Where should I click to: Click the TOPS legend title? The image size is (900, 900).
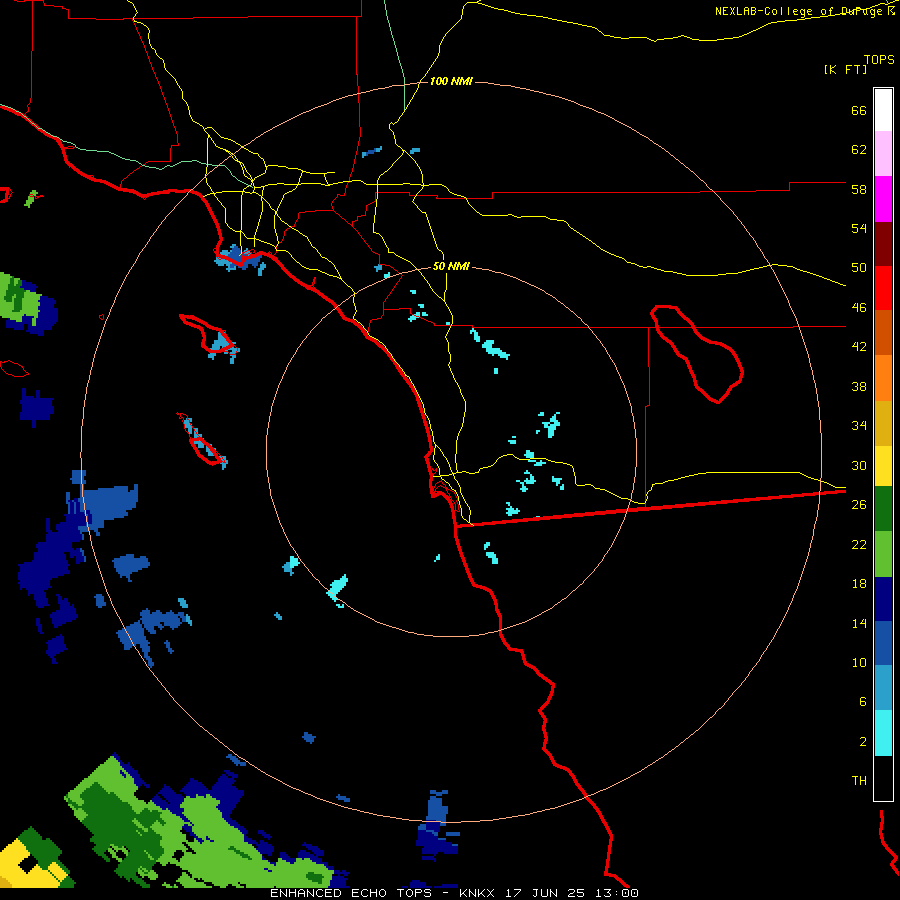point(879,59)
